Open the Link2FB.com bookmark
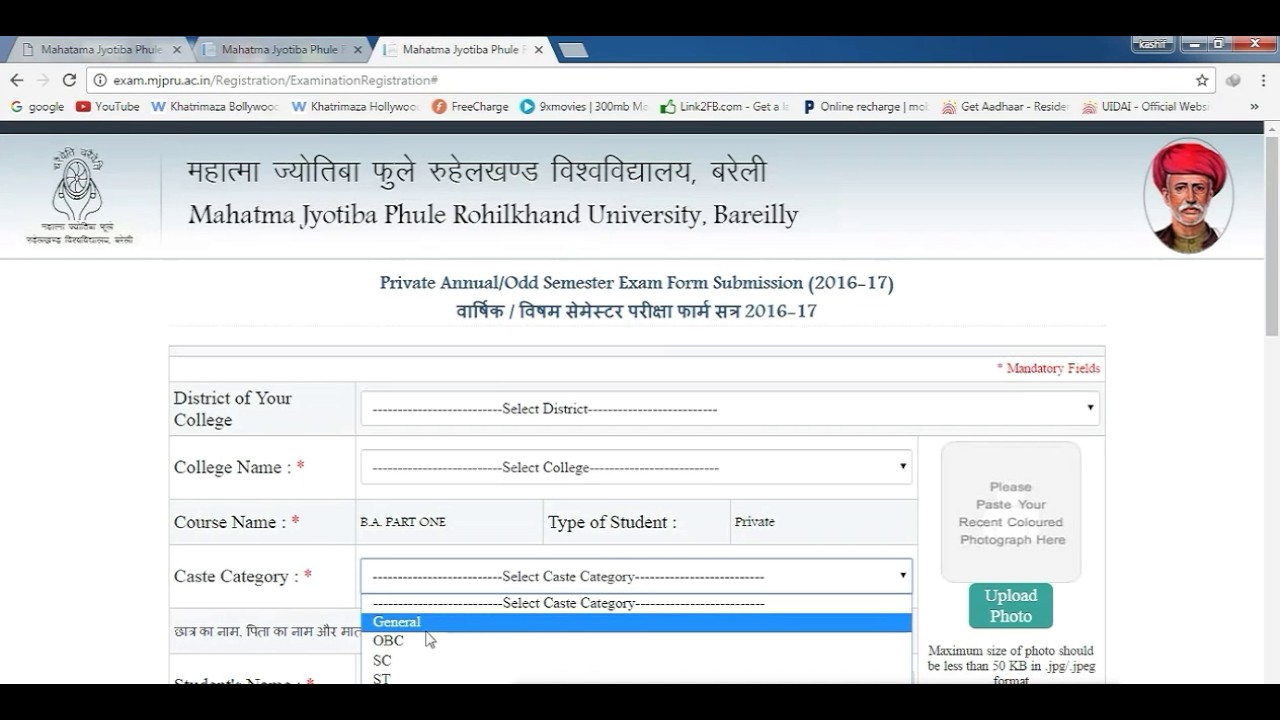The image size is (1280, 720). tap(725, 106)
